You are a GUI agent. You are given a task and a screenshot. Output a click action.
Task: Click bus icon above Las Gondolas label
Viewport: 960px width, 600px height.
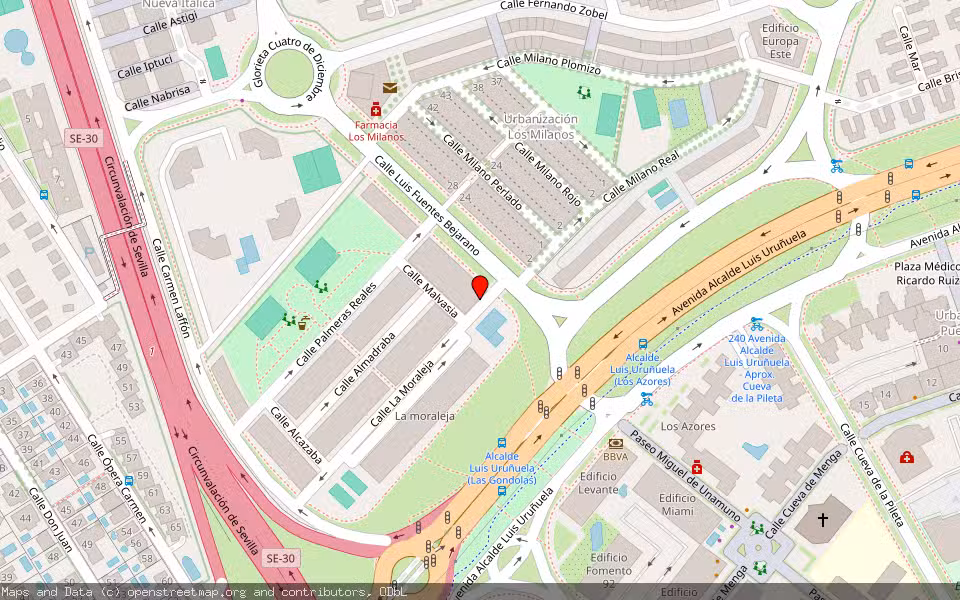(502, 443)
